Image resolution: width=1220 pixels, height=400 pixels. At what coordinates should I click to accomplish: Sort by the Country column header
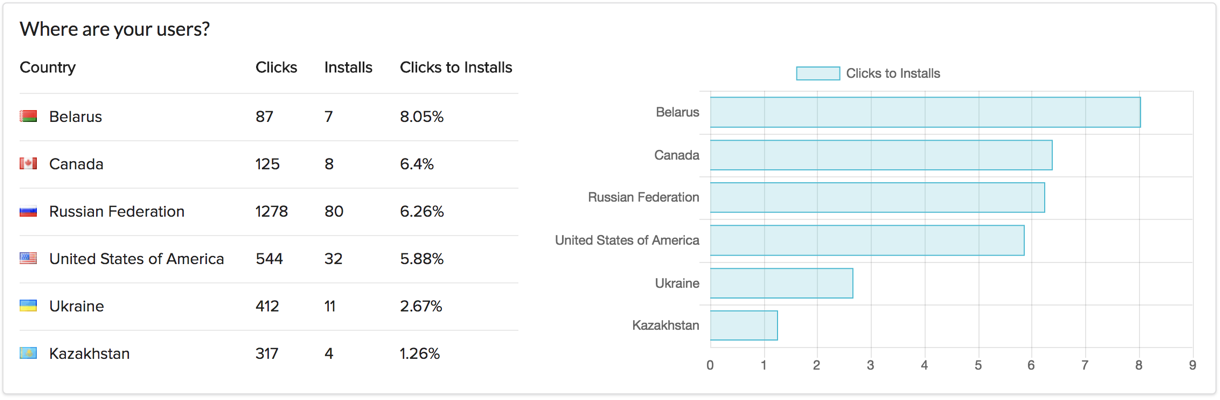[48, 67]
